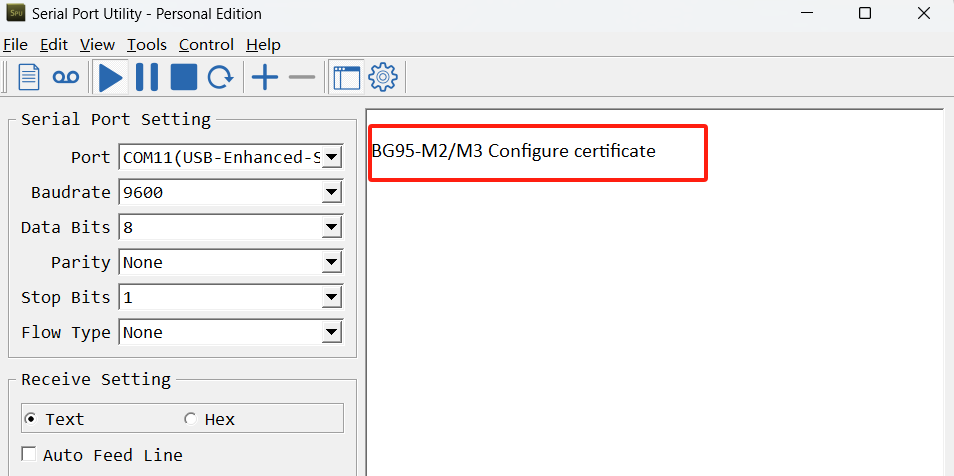Image resolution: width=954 pixels, height=476 pixels.
Task: Open the Edit menu
Action: pos(54,44)
